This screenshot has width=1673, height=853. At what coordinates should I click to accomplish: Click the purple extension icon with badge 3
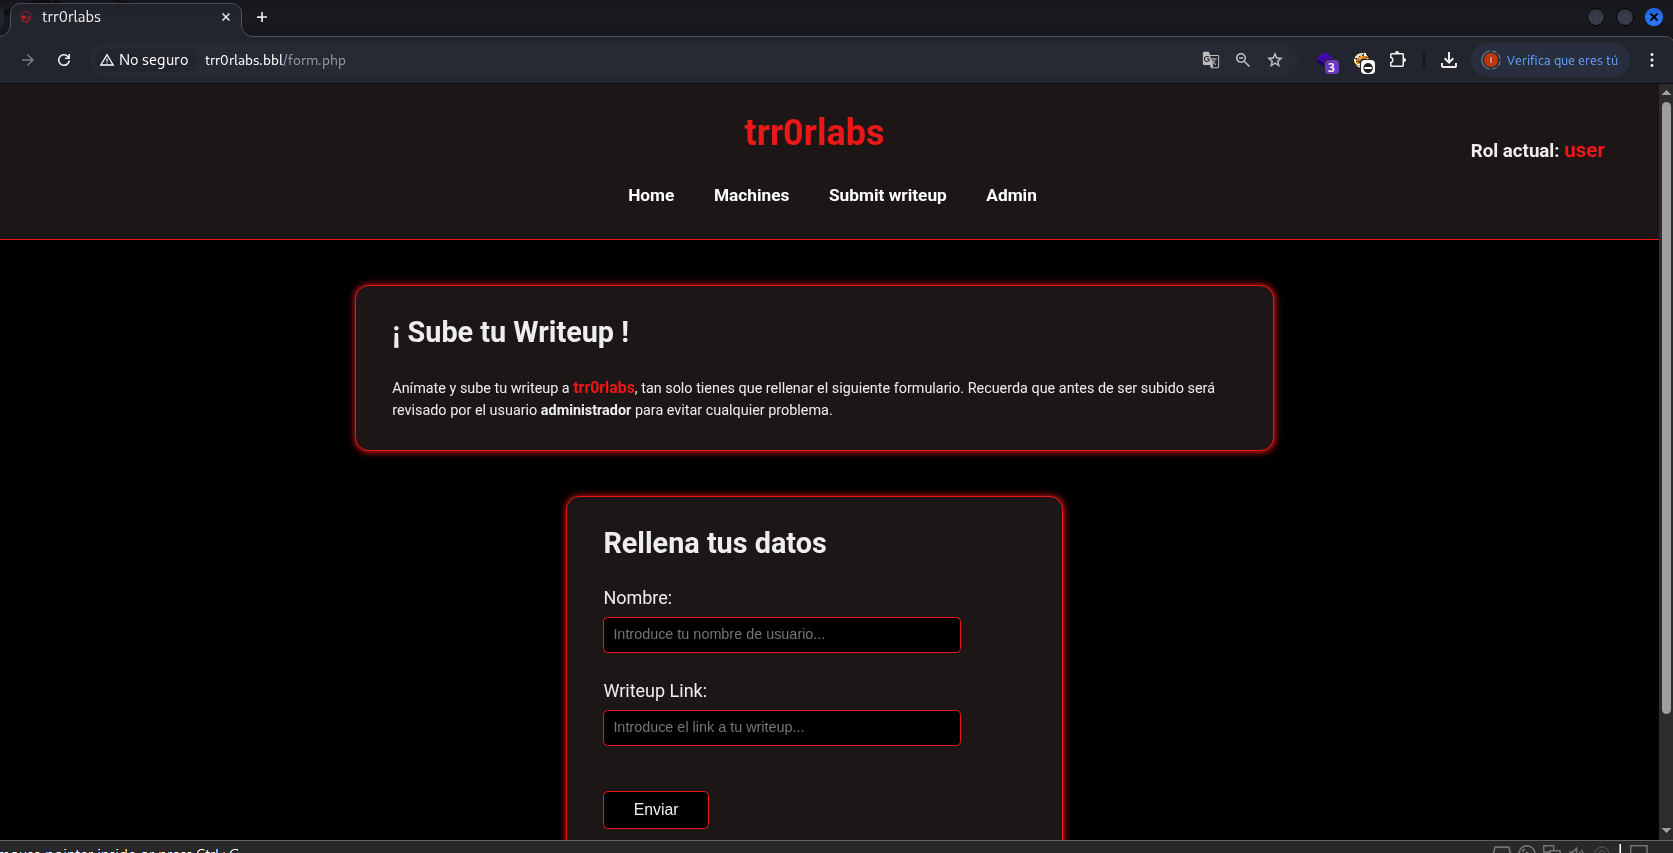click(1327, 62)
